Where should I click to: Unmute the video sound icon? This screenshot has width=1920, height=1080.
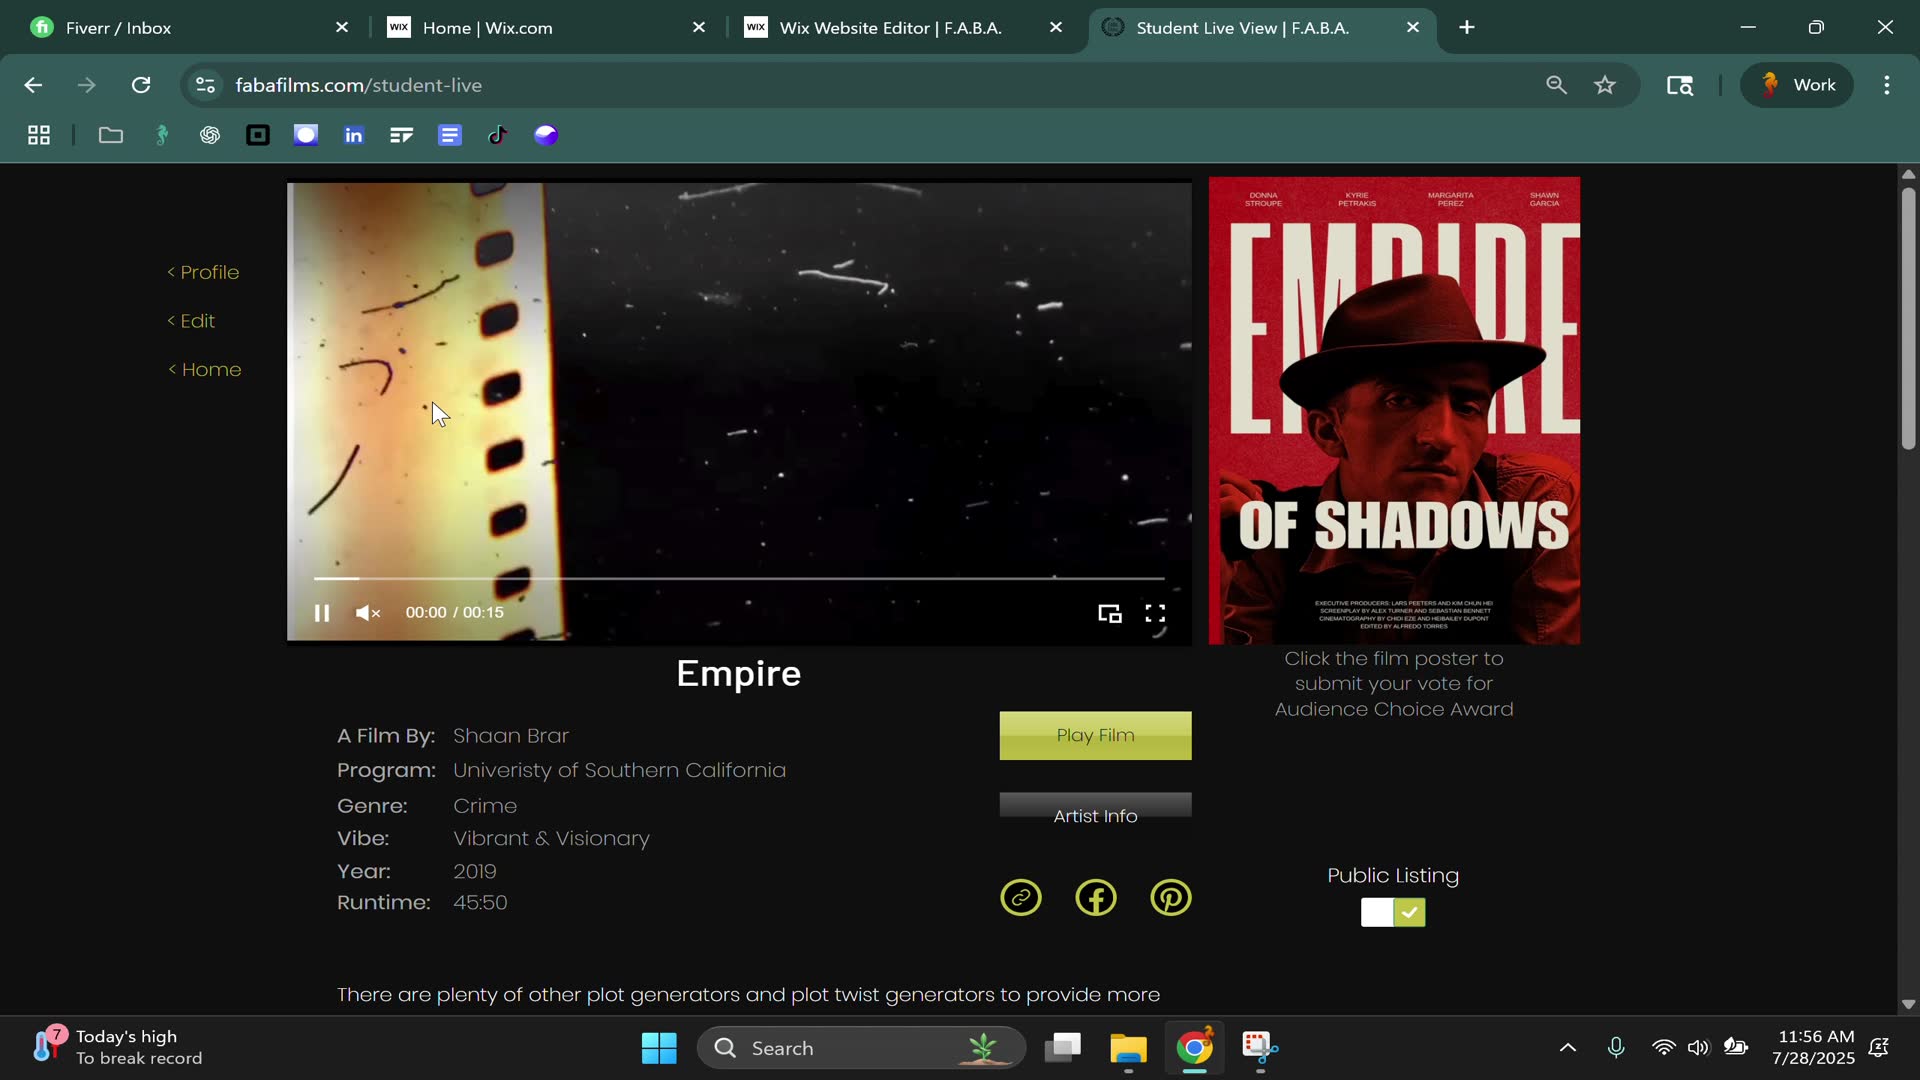(x=367, y=613)
